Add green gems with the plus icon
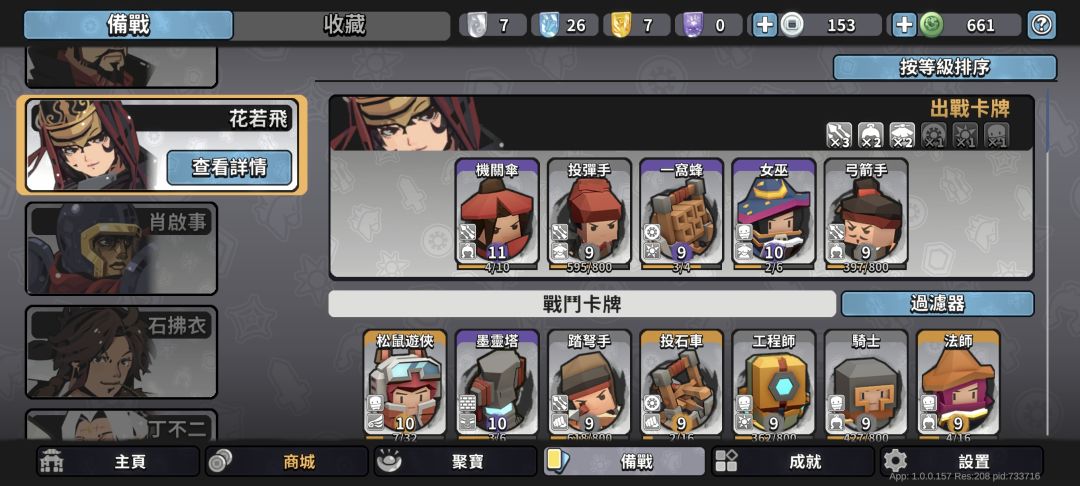1080x486 pixels. click(x=904, y=25)
